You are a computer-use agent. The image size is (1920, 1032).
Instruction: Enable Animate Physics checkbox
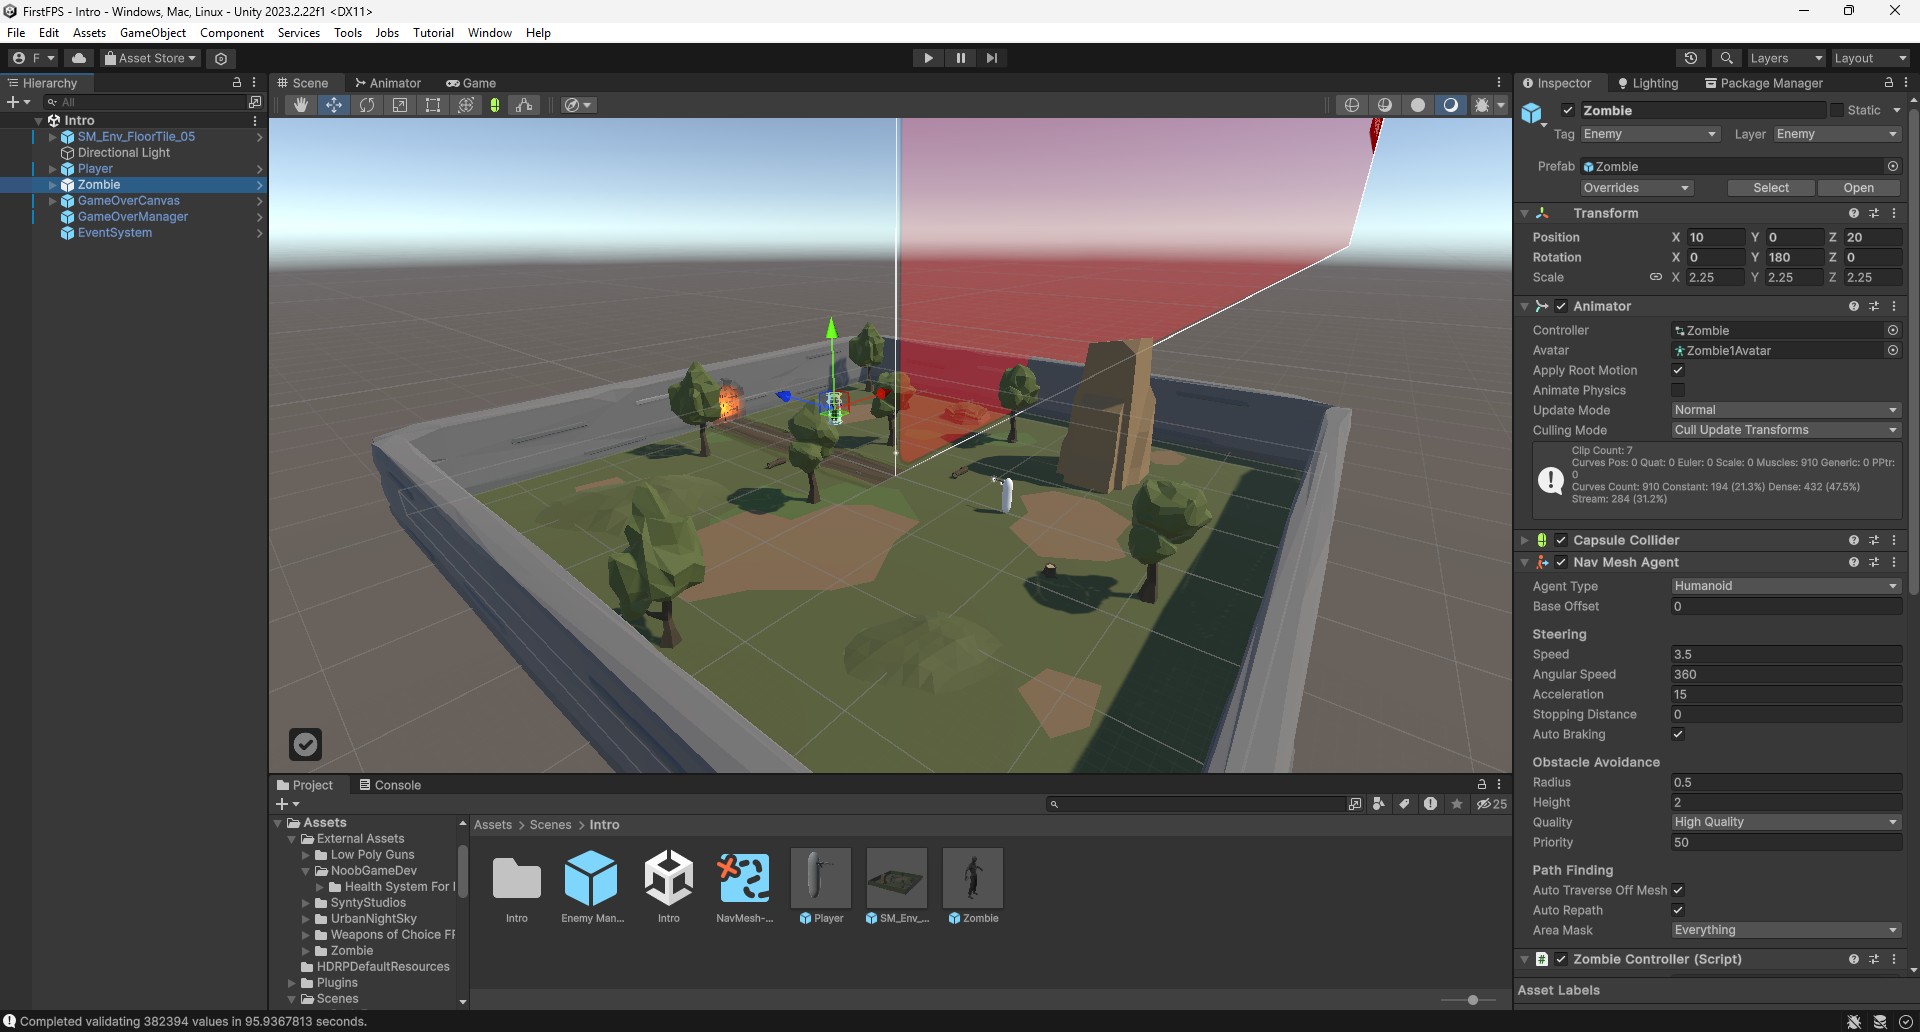tap(1678, 390)
